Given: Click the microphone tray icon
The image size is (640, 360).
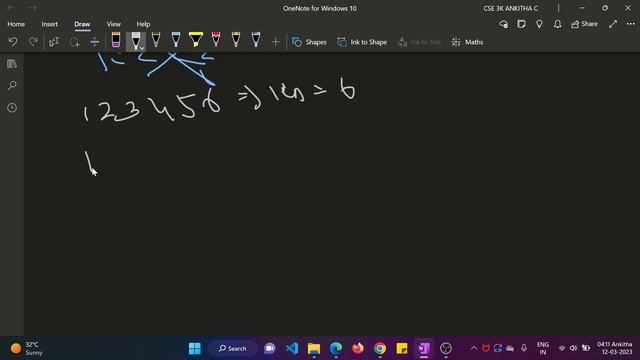Looking at the screenshot, I should click(x=524, y=348).
